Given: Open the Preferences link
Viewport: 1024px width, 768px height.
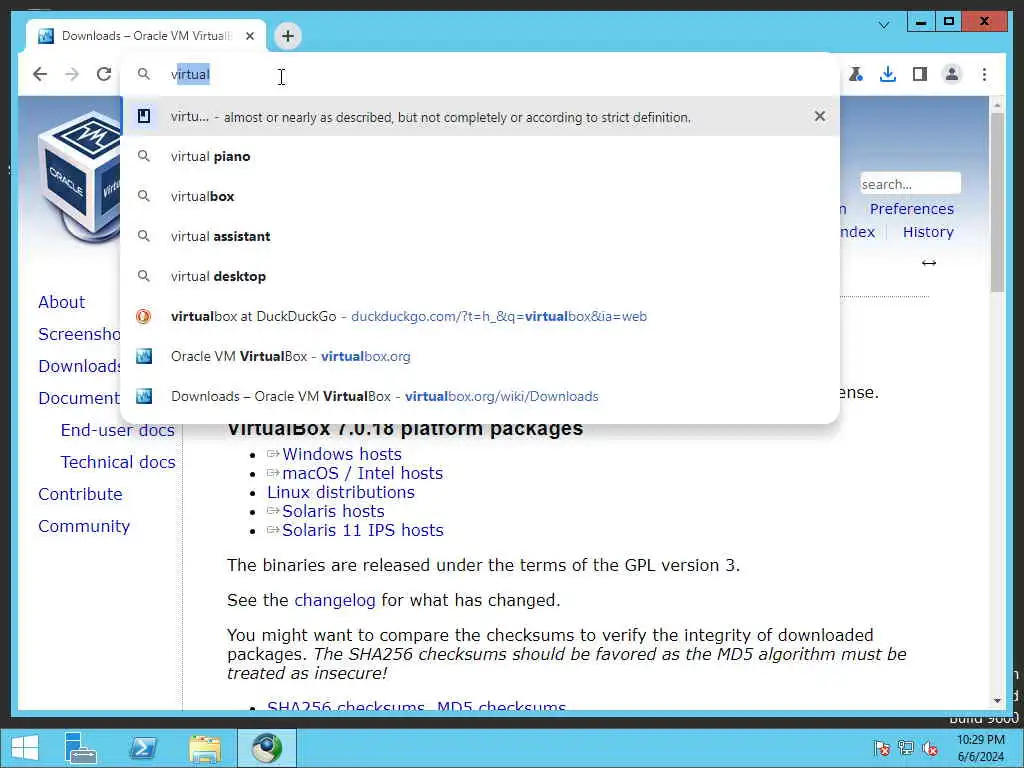Looking at the screenshot, I should 912,209.
